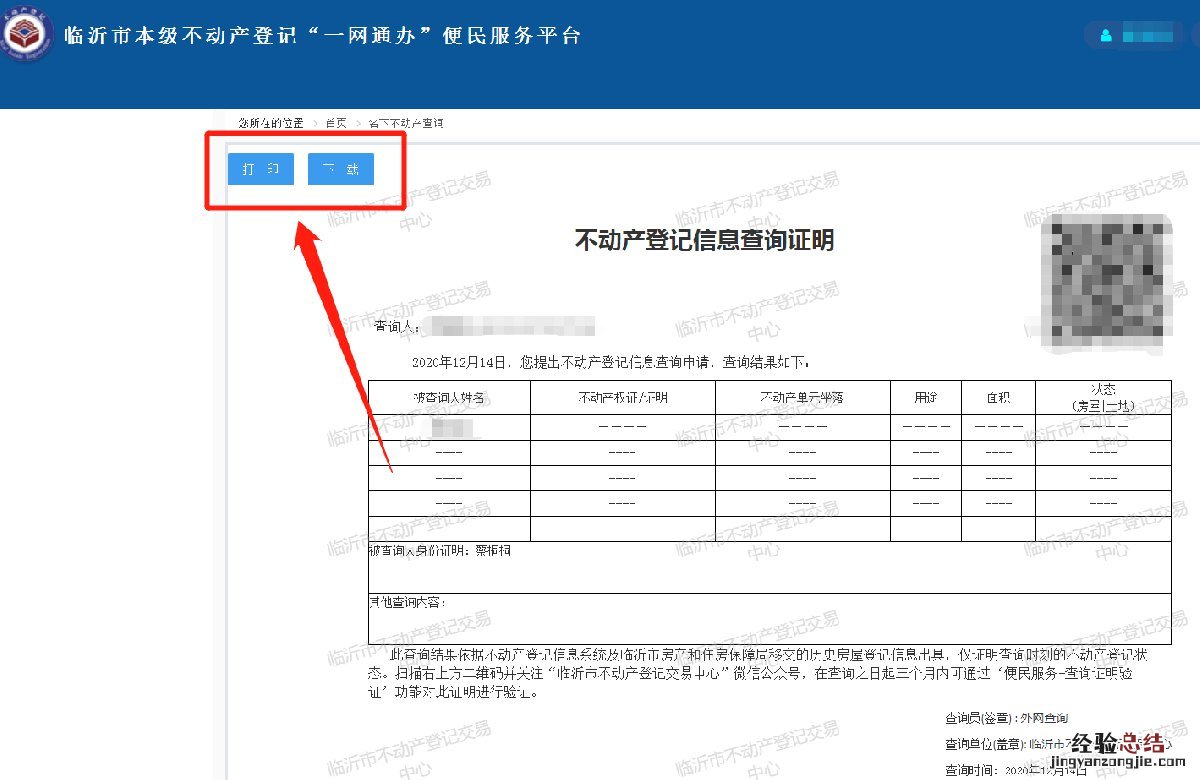This screenshot has height=780, width=1200.
Task: Open the 不动产查询 breadcrumb item
Action: pyautogui.click(x=405, y=123)
